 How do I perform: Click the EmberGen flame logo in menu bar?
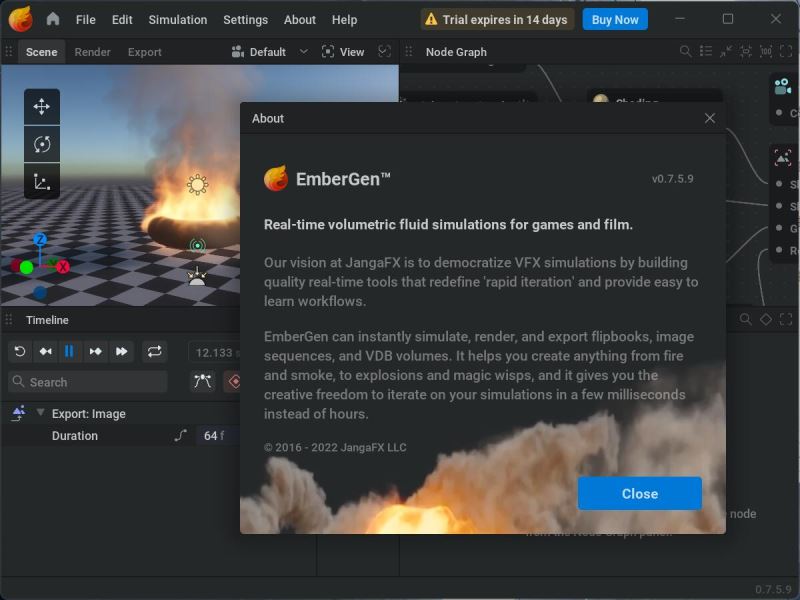coord(20,19)
